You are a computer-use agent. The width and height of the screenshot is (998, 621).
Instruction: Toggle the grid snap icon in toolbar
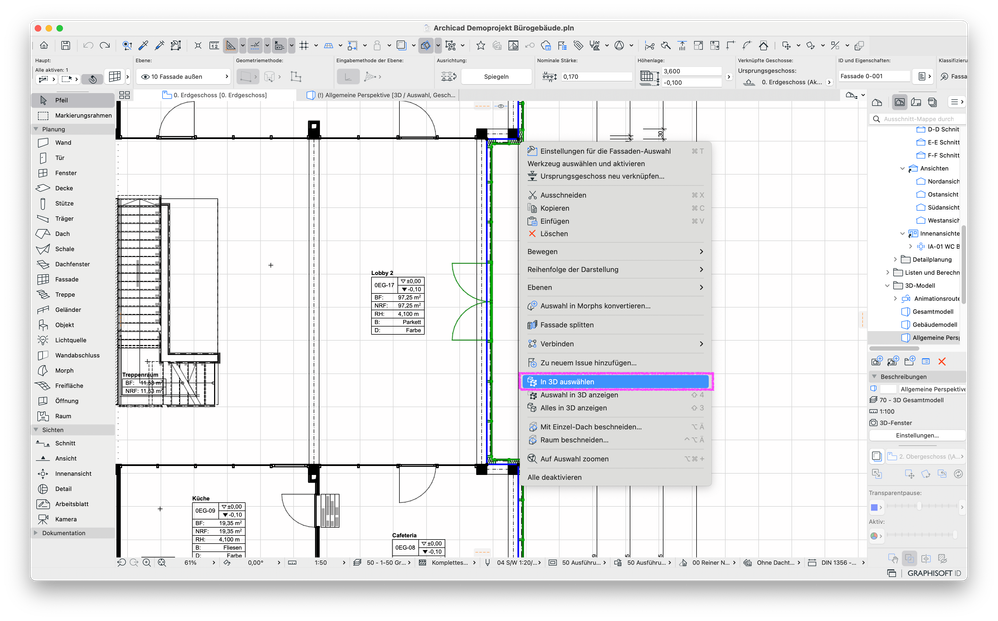pyautogui.click(x=304, y=46)
